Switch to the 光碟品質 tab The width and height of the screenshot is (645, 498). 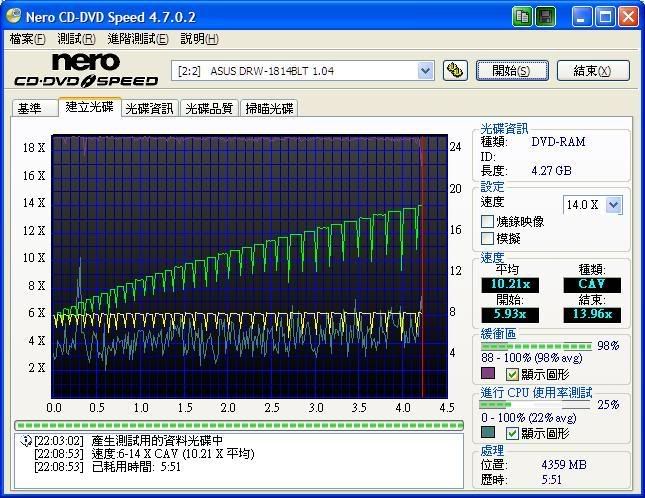click(x=209, y=109)
